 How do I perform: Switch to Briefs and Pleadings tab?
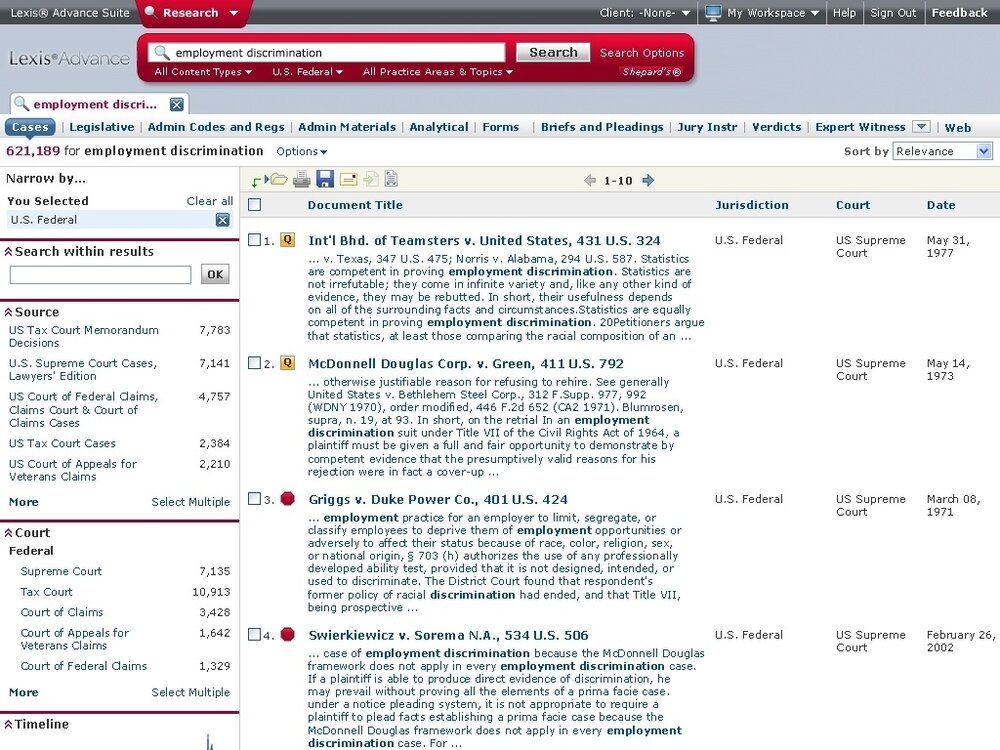click(602, 127)
